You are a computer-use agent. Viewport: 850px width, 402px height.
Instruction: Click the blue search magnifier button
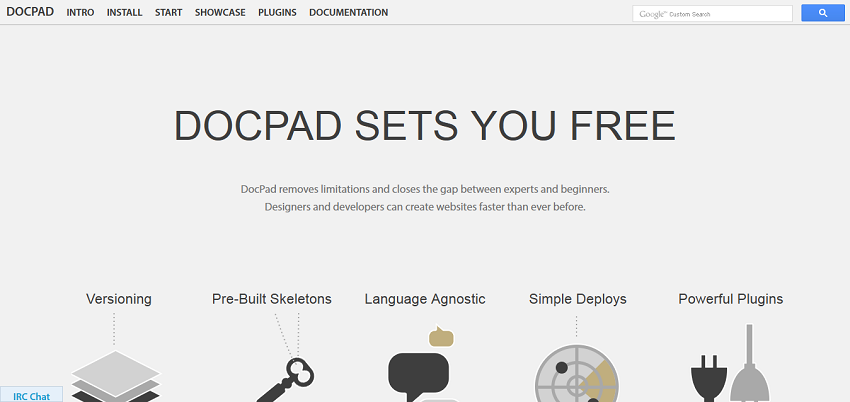click(823, 13)
